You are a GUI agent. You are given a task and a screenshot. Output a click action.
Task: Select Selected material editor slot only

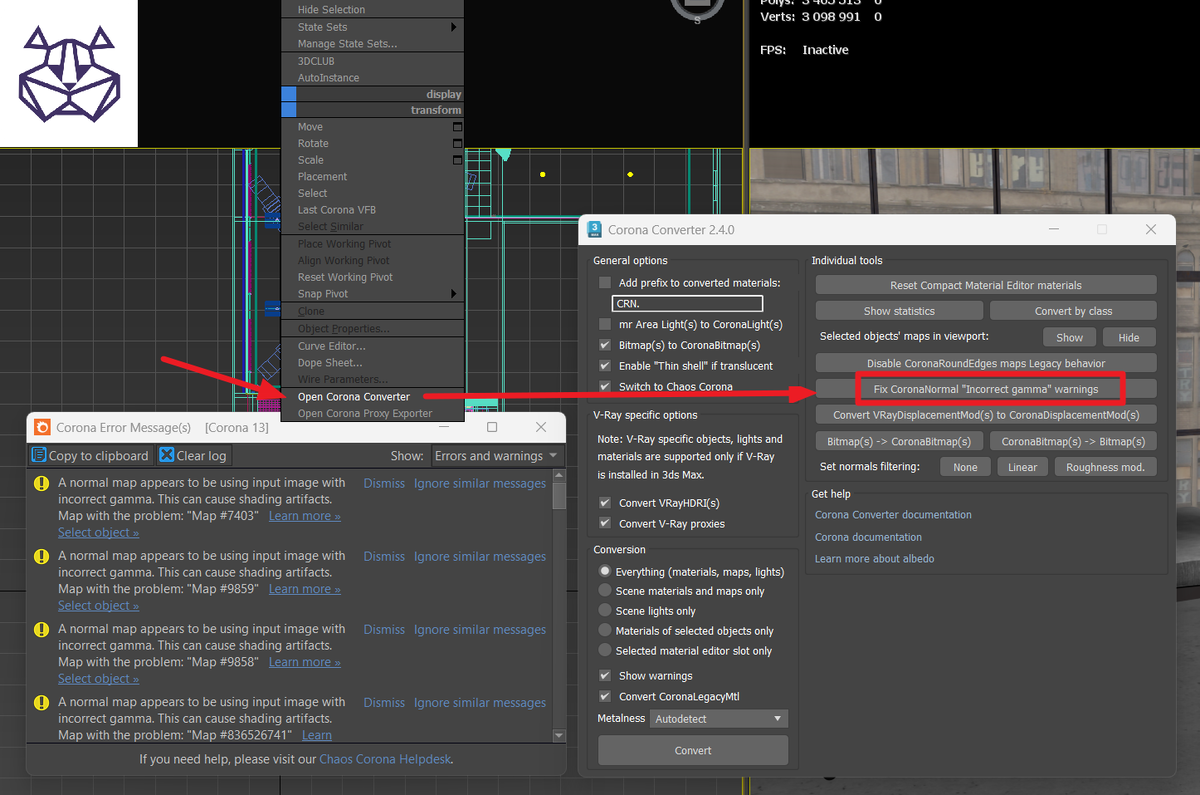tap(605, 650)
